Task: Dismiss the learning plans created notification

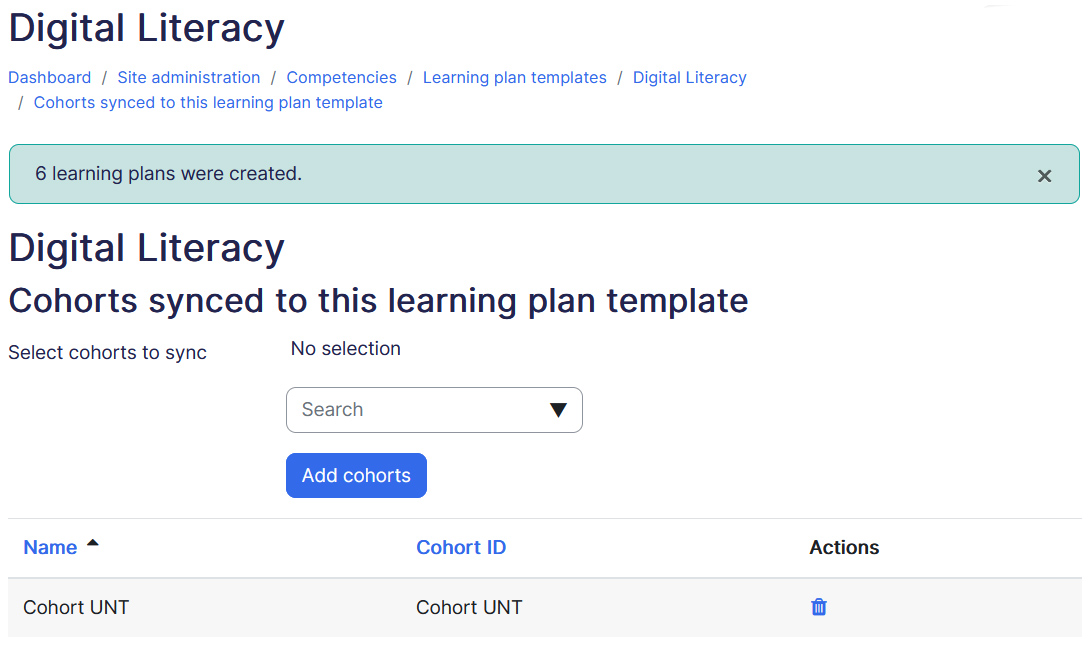Action: click(x=1044, y=176)
